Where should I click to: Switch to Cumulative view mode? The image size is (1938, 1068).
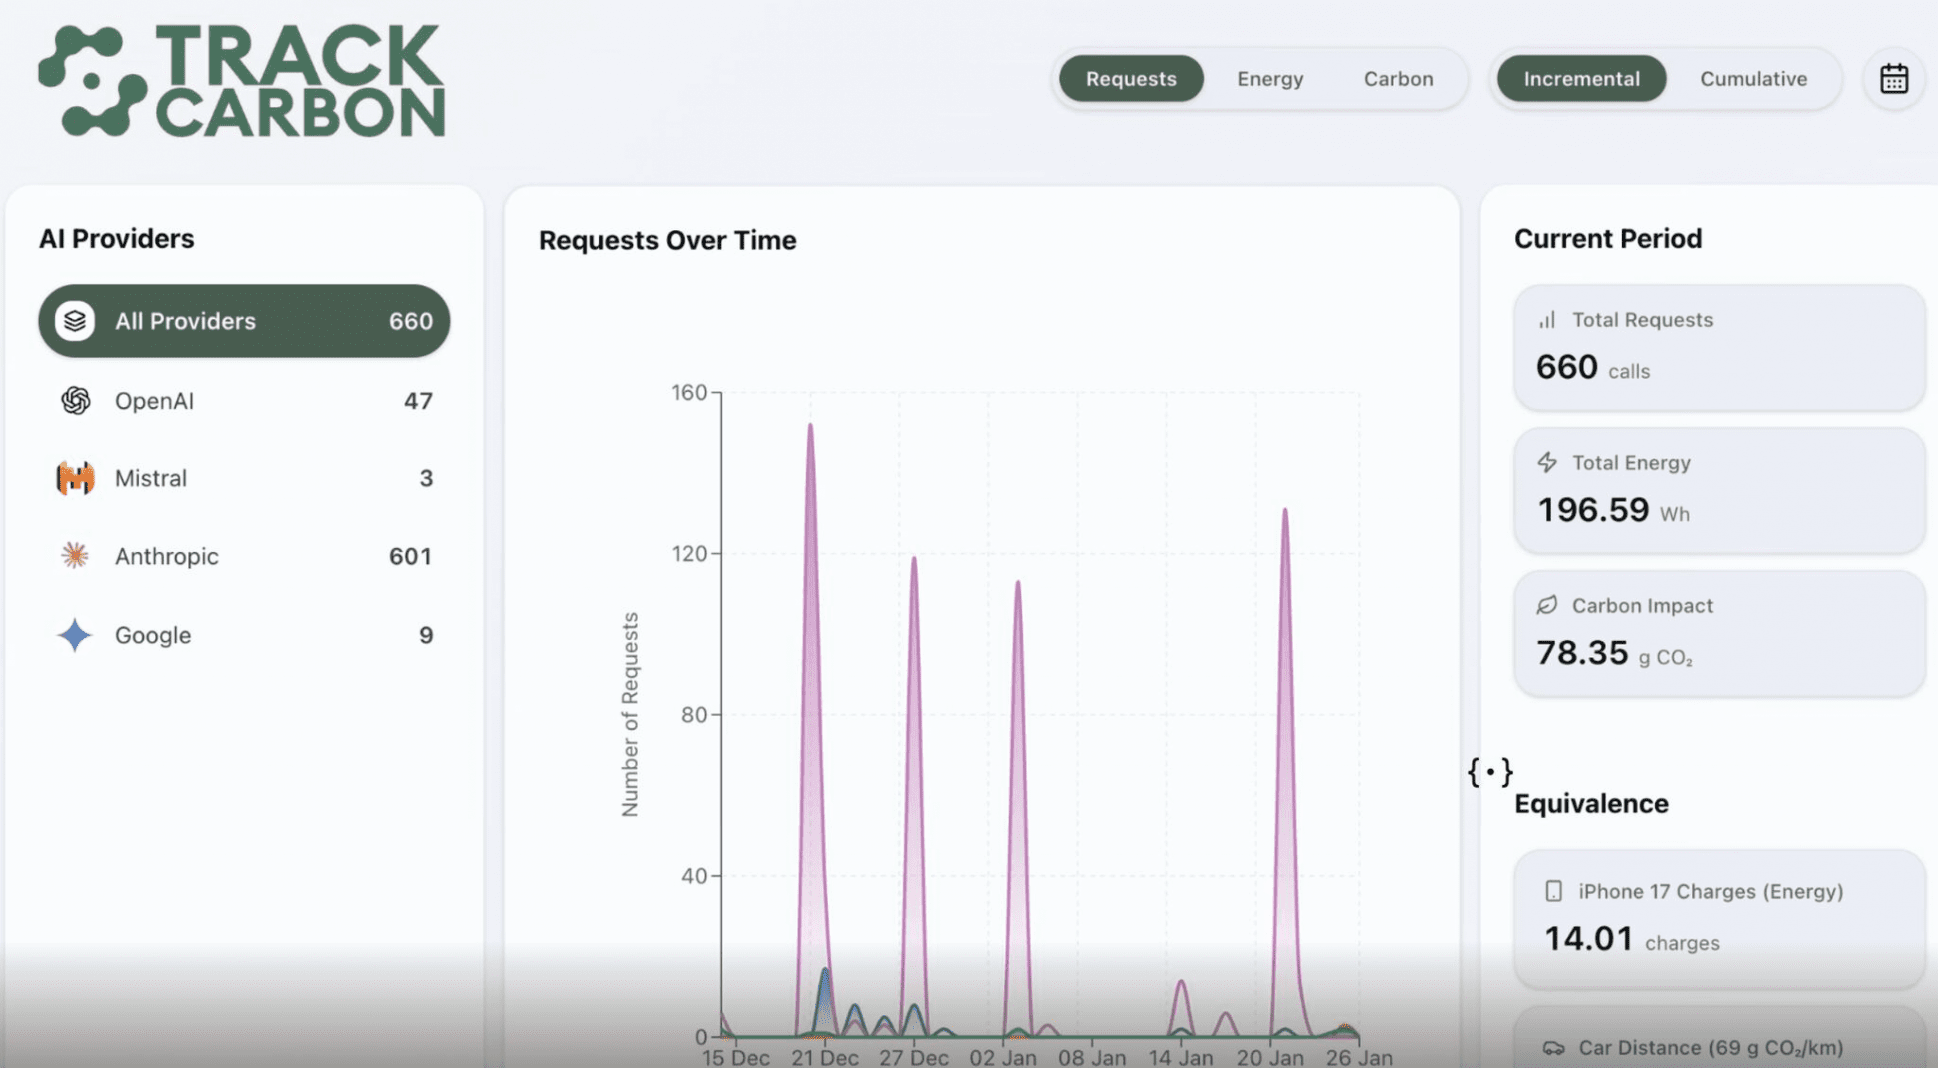coord(1753,78)
